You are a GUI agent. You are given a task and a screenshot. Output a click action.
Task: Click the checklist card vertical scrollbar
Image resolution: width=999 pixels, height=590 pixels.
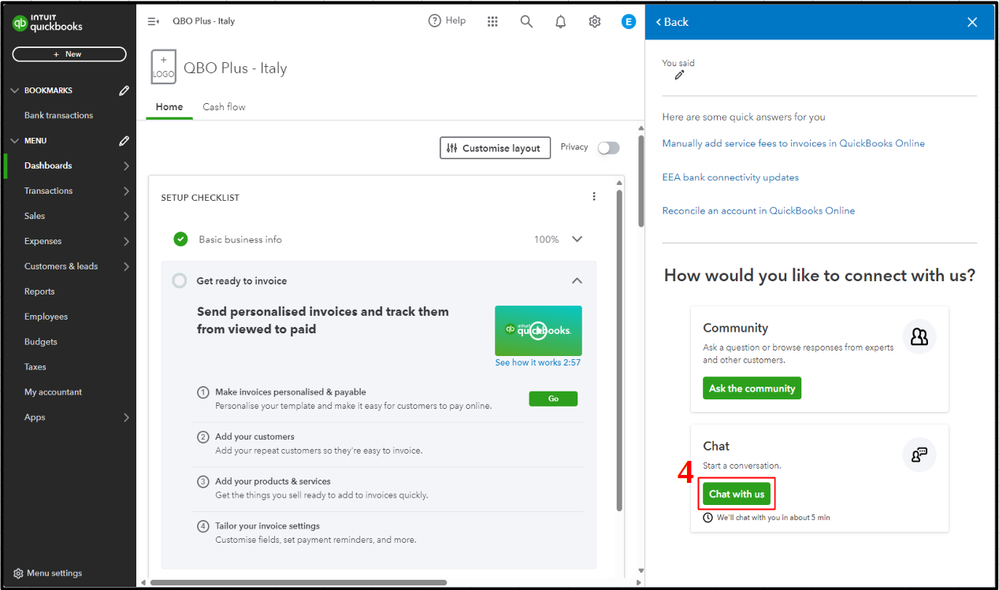coord(619,350)
